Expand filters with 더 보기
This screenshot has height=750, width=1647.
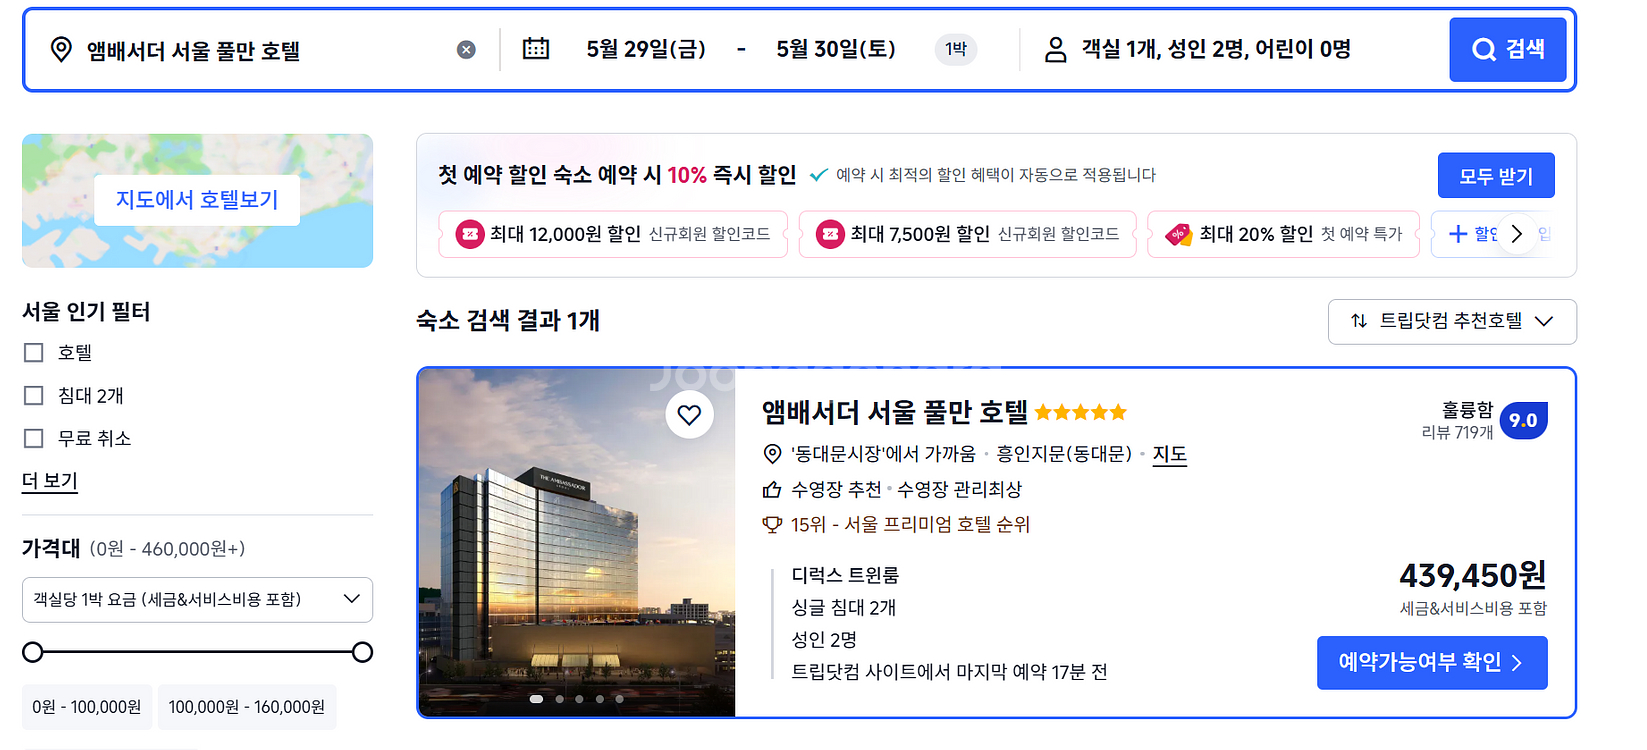click(50, 481)
